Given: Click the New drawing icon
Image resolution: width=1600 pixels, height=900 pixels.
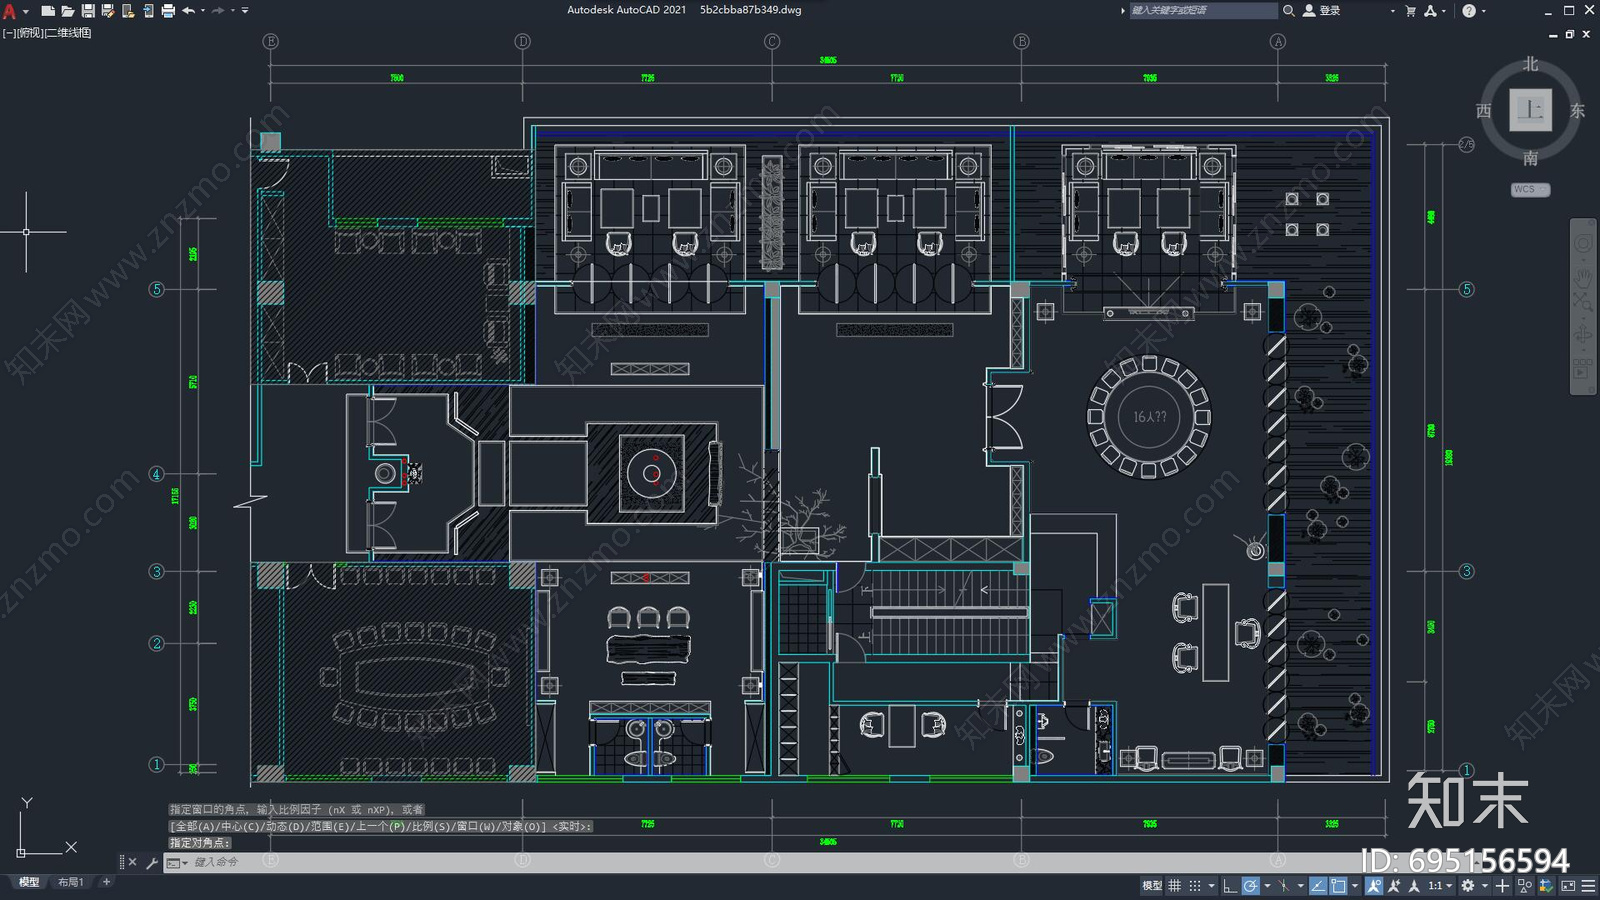Looking at the screenshot, I should click(47, 11).
